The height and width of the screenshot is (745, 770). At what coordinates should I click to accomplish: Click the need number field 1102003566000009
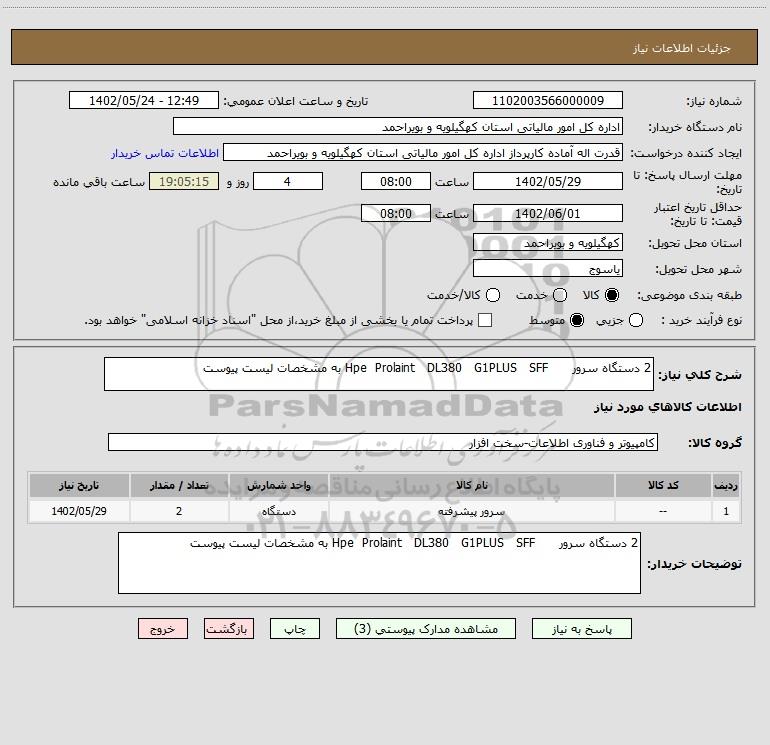(548, 100)
